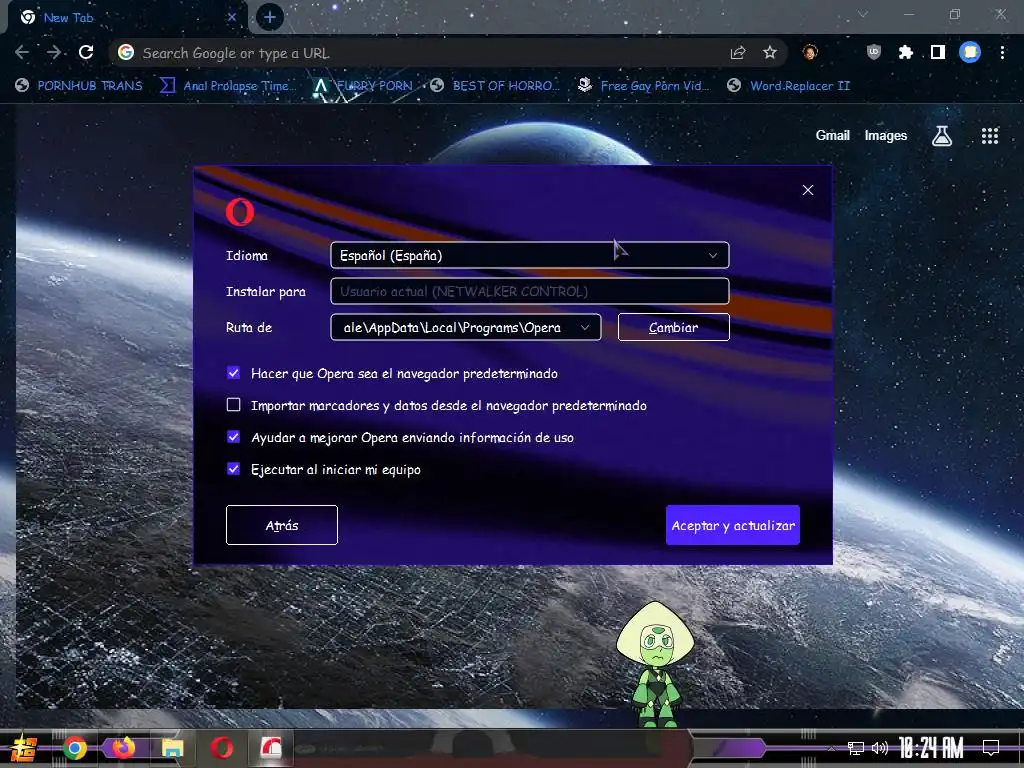Click Aceptar y actualizar button
Screen dimensions: 1024x768
(x=733, y=525)
